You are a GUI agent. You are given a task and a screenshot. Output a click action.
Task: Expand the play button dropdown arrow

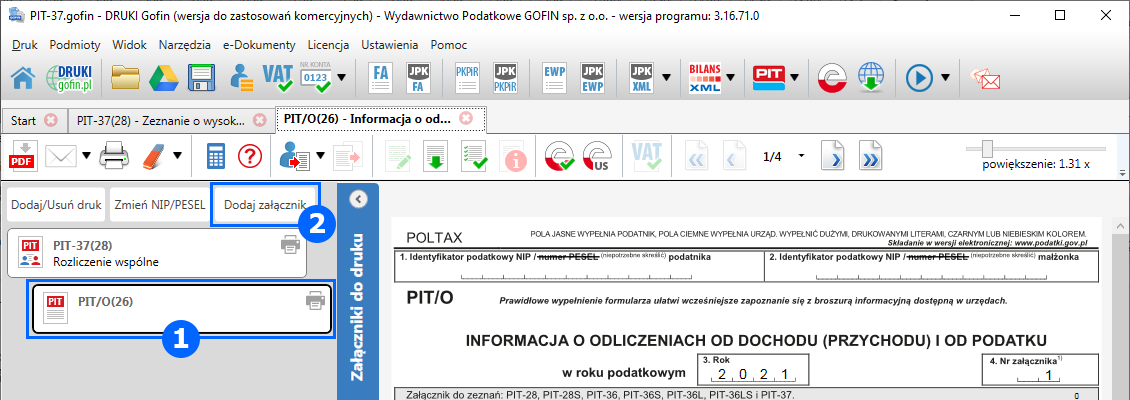coord(945,76)
